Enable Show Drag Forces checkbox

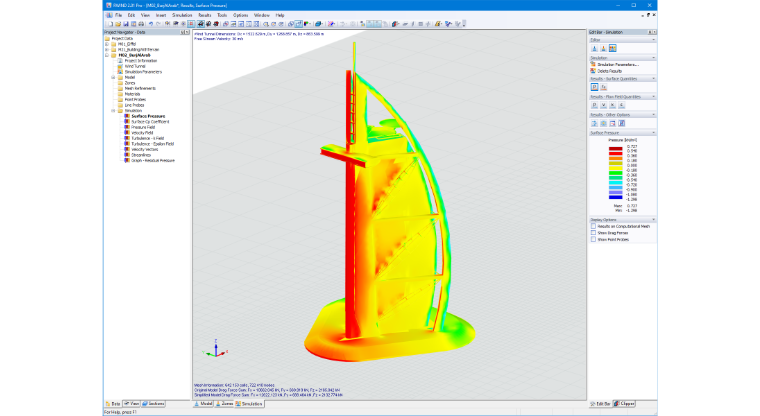(x=593, y=233)
